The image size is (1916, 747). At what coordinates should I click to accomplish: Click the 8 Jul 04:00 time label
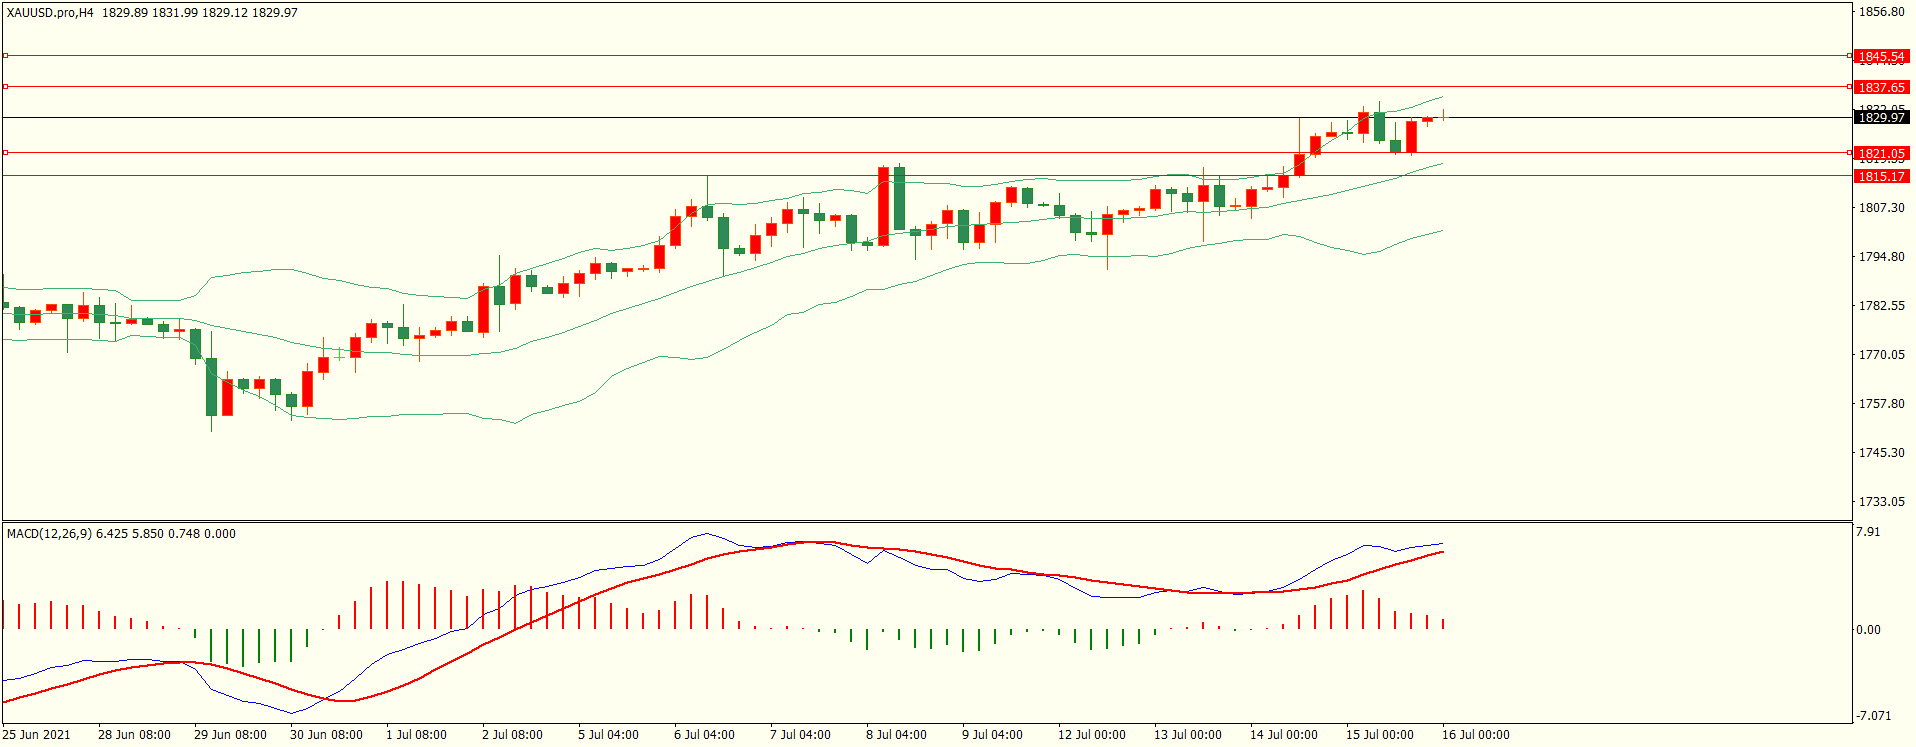(x=896, y=735)
